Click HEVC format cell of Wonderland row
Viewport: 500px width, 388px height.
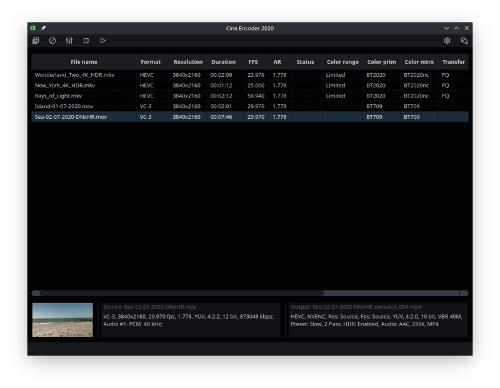[147, 75]
